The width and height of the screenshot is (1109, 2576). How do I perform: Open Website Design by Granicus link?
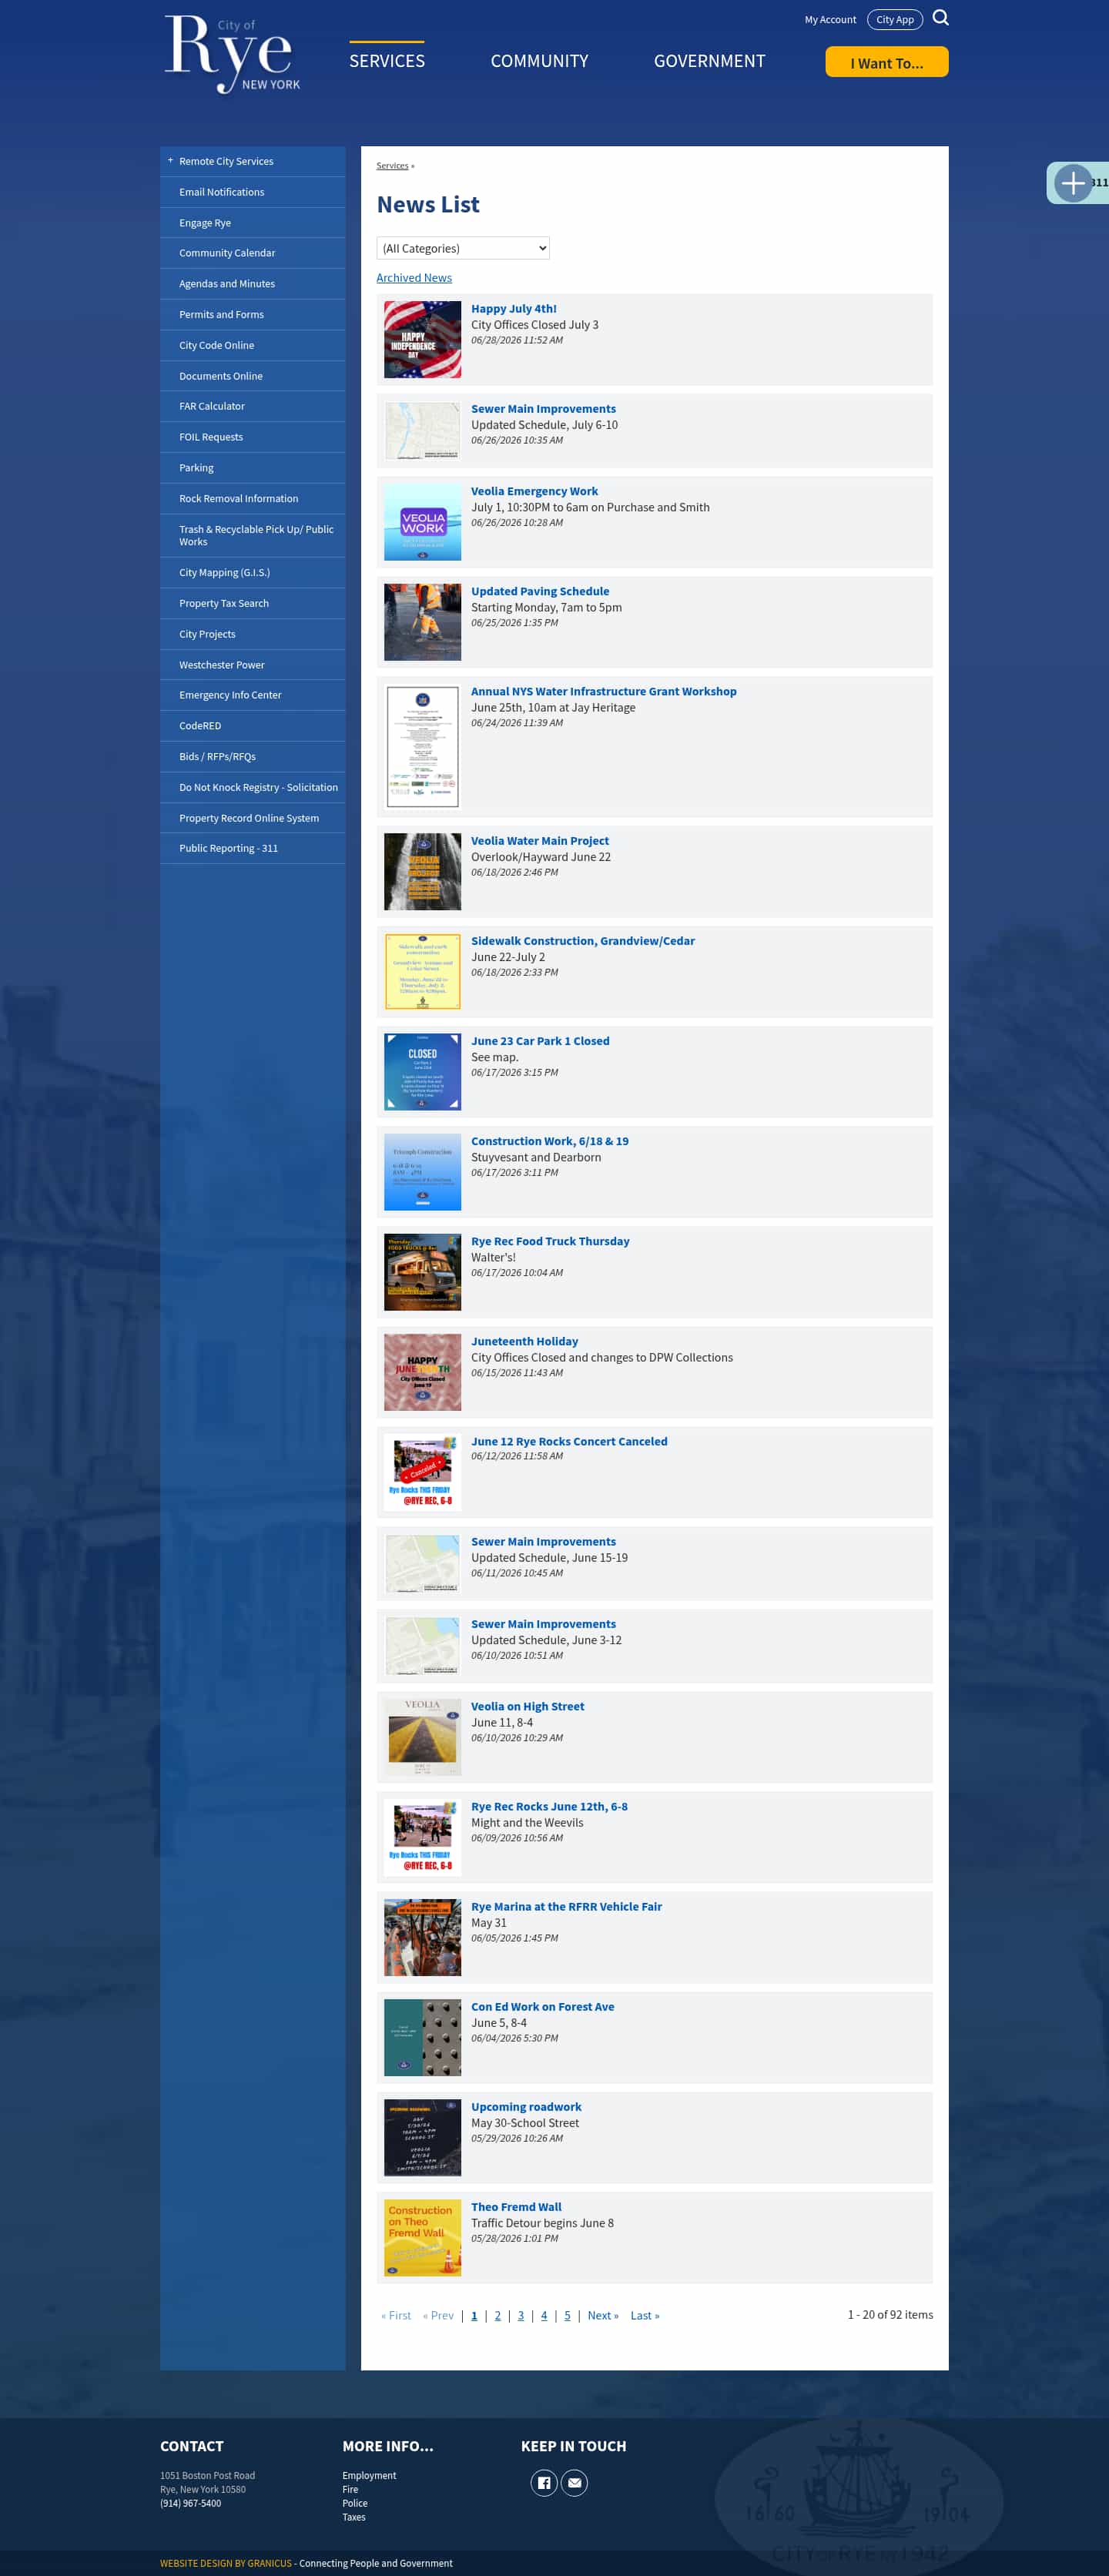(x=226, y=2563)
